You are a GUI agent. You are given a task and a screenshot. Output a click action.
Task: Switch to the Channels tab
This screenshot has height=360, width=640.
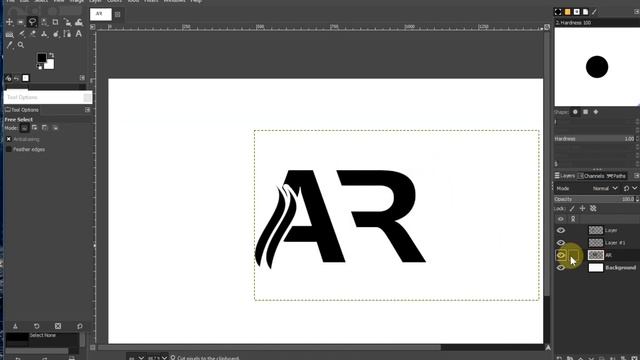[x=591, y=176]
